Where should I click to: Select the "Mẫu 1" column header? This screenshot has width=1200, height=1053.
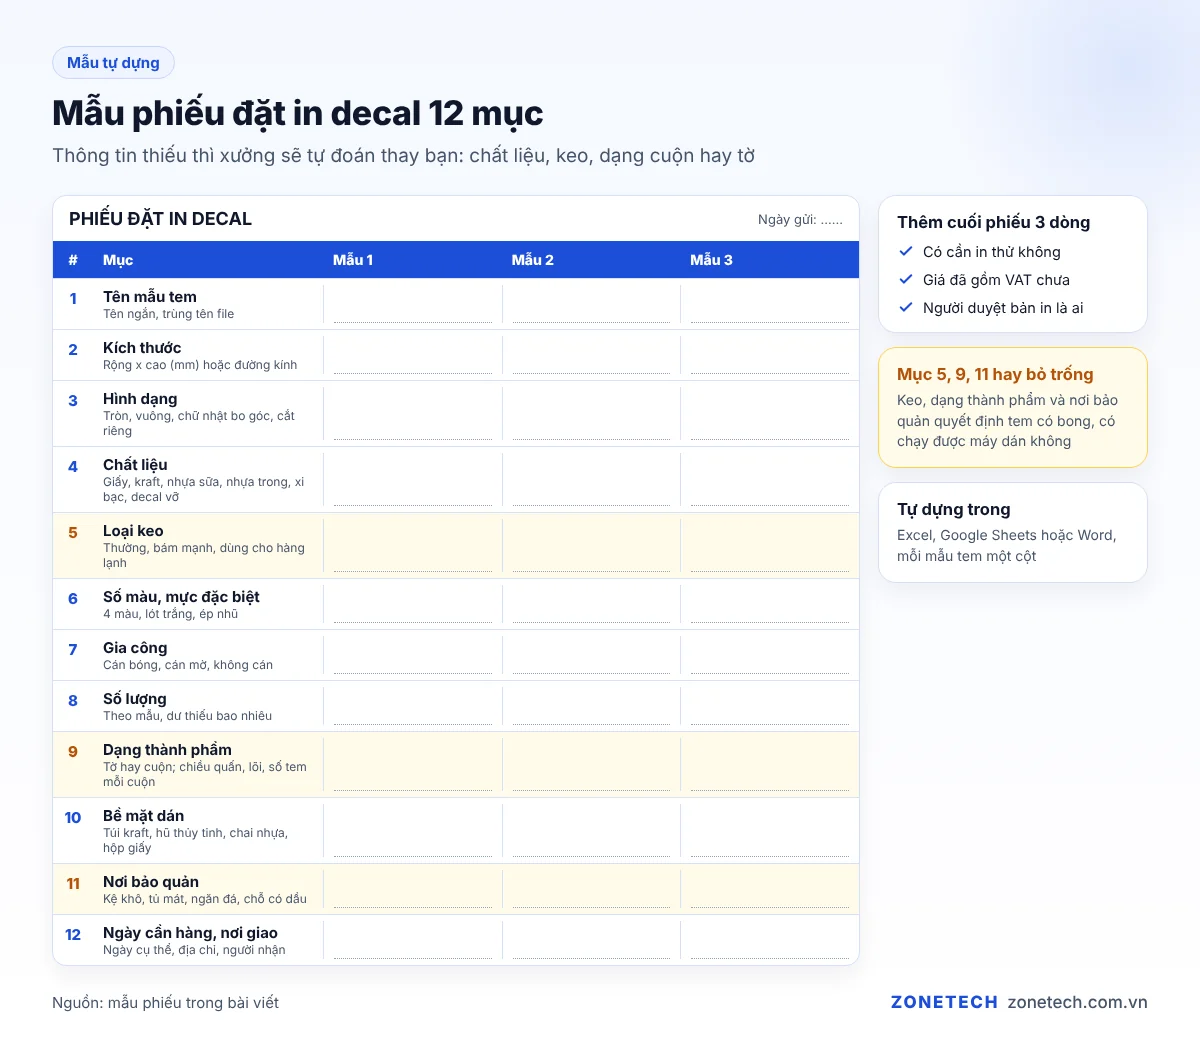(353, 260)
